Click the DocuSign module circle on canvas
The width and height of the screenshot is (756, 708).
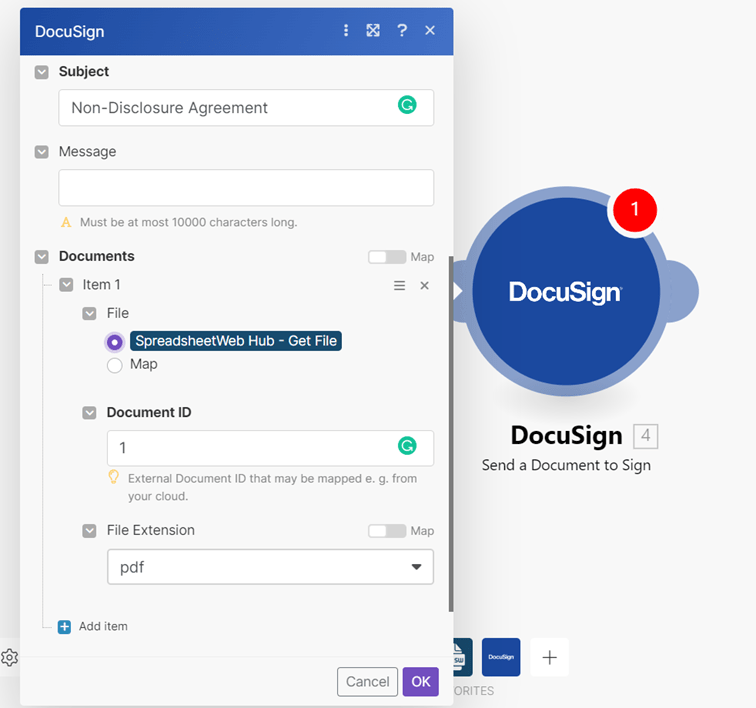pos(566,292)
